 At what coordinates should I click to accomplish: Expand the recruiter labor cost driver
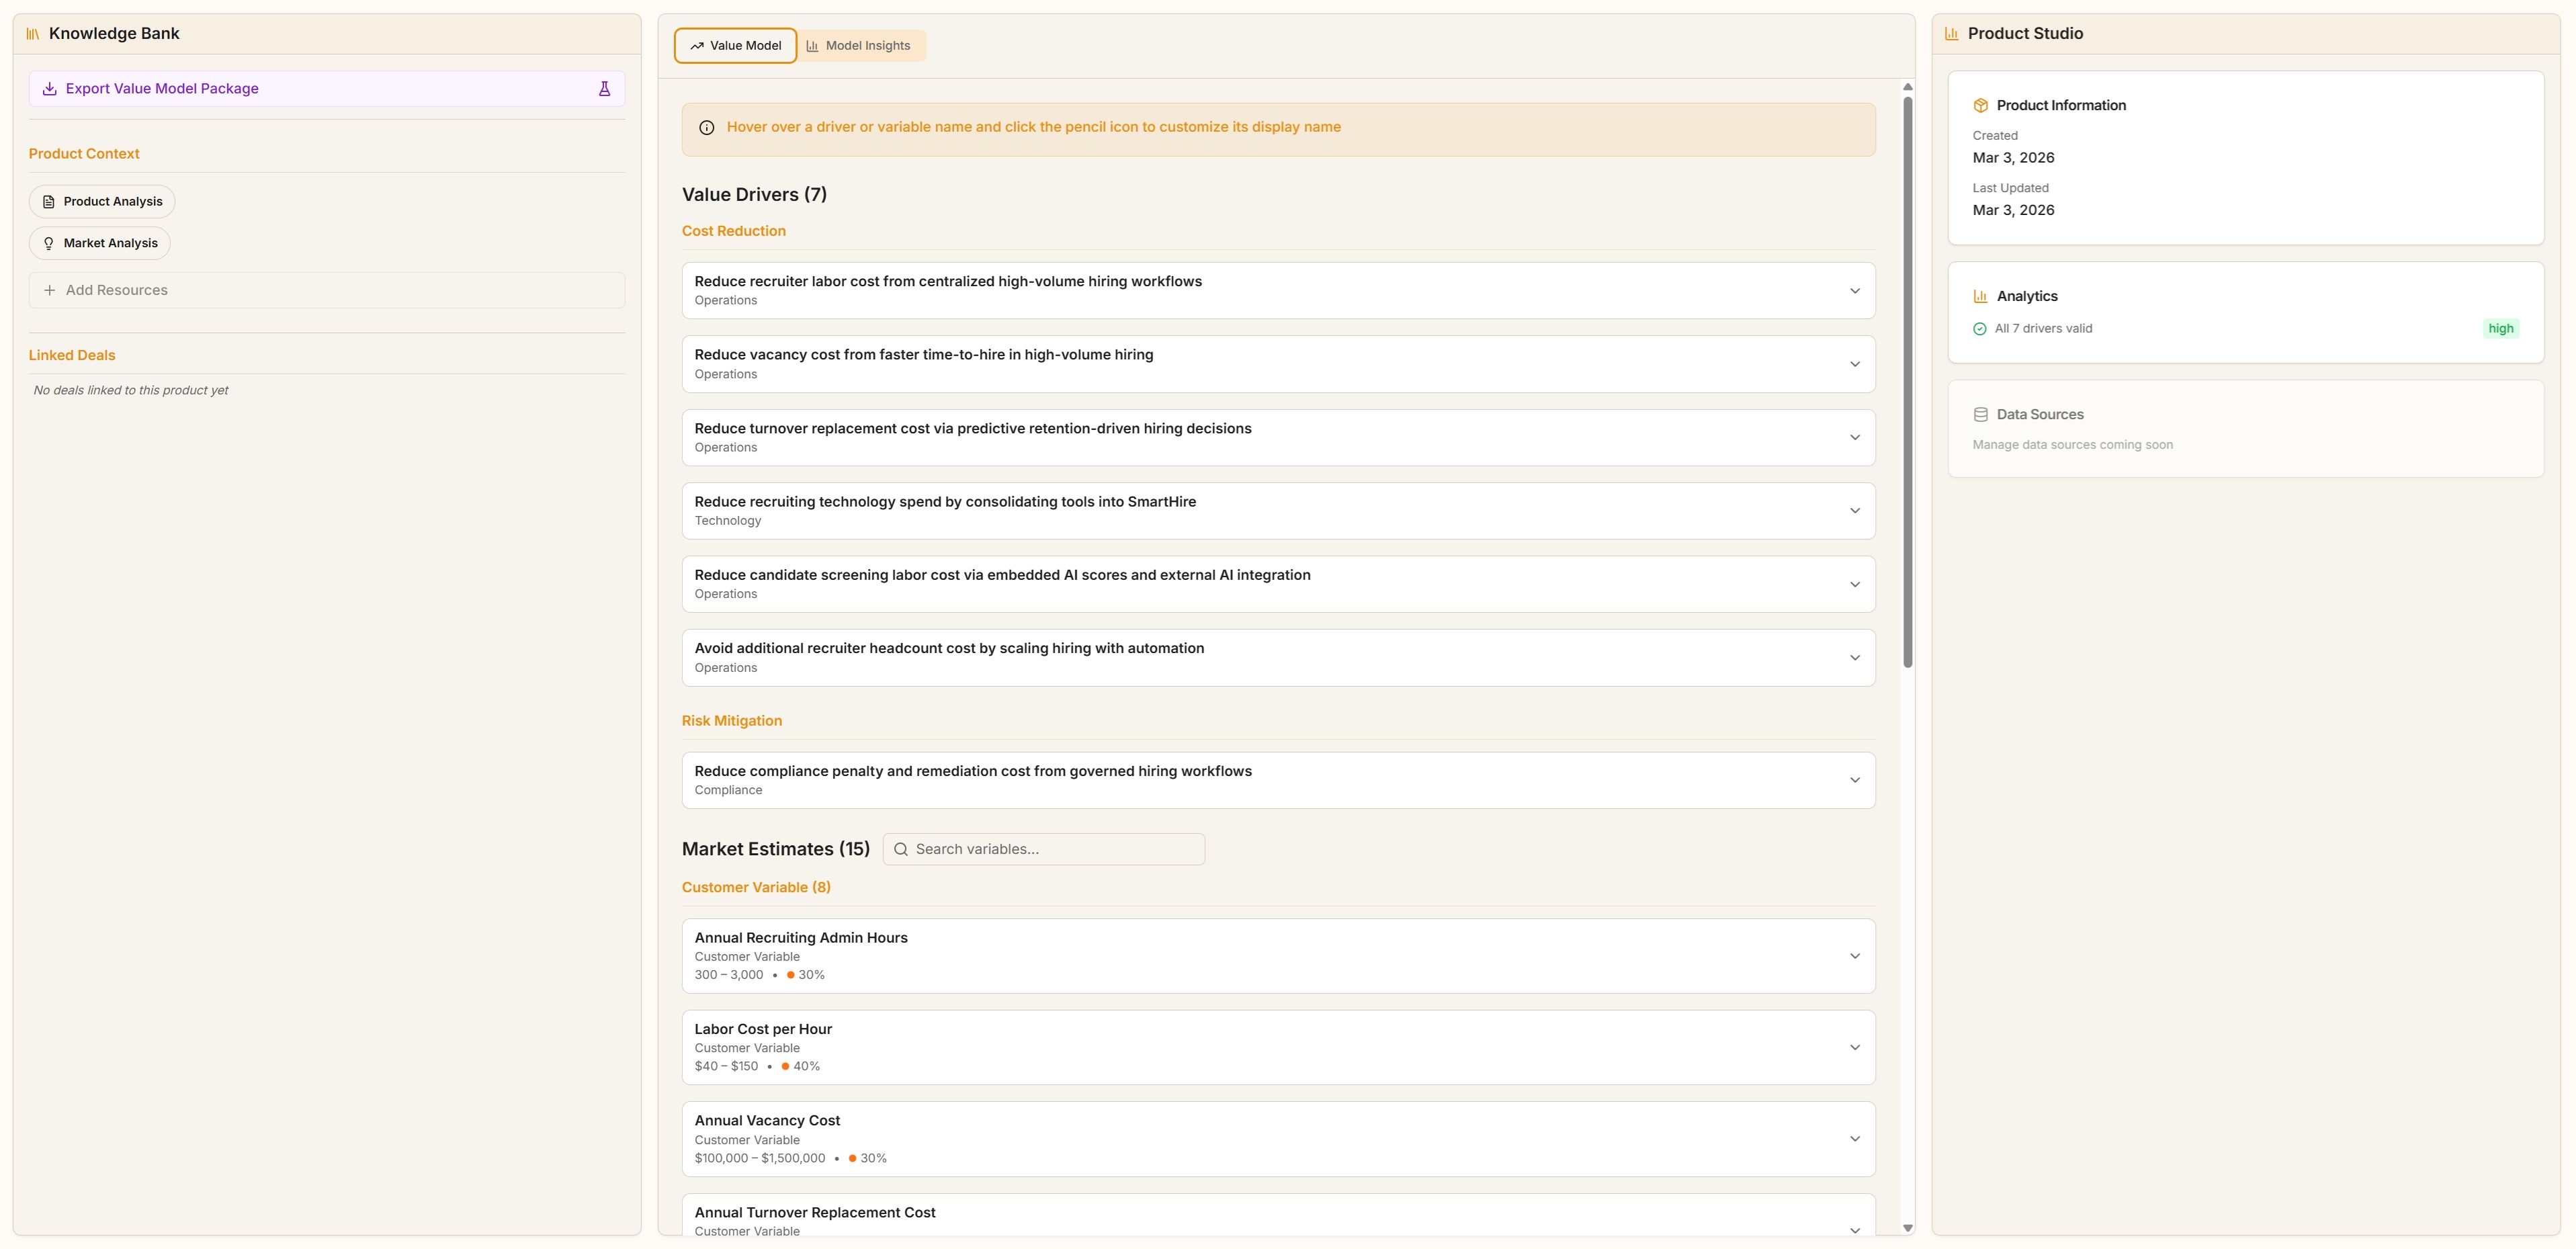pos(1854,291)
